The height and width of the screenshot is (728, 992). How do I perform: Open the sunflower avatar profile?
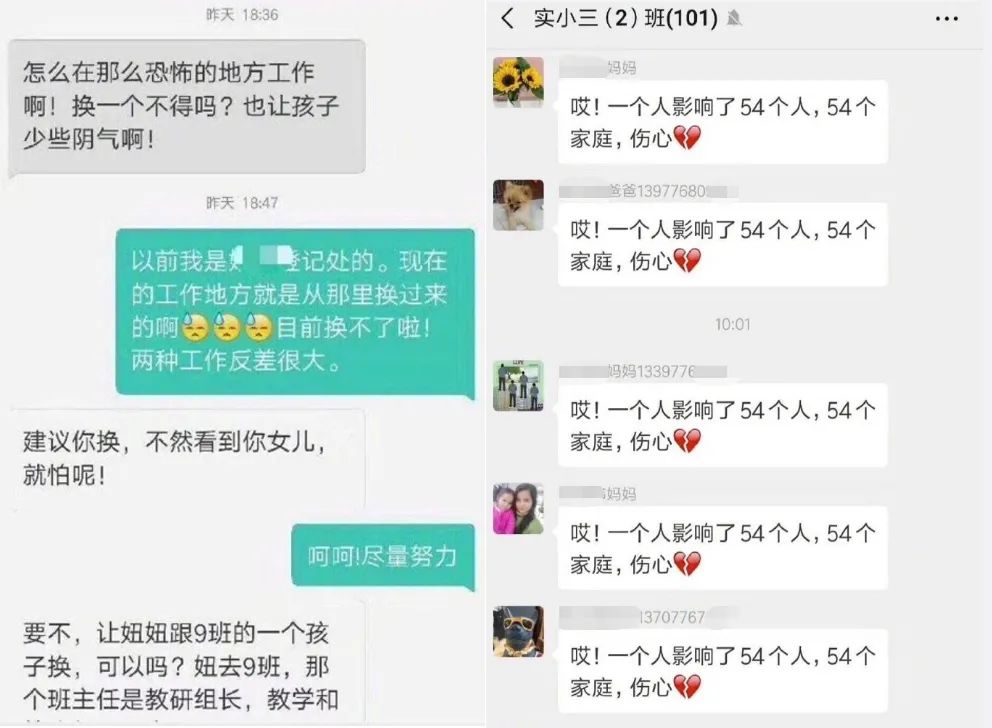[518, 82]
